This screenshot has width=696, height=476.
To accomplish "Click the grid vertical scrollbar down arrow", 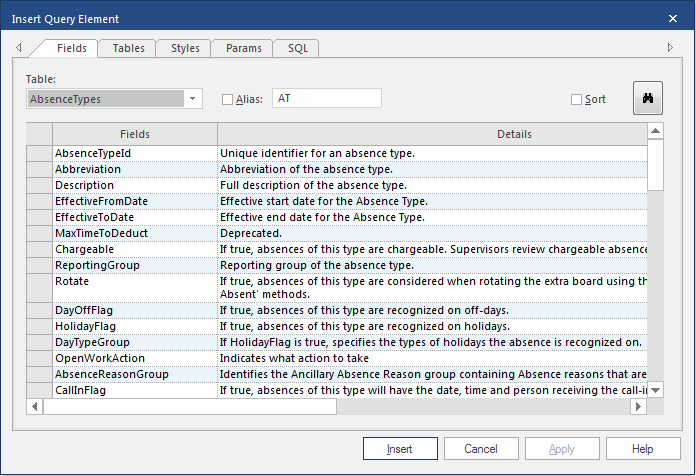I will [655, 390].
